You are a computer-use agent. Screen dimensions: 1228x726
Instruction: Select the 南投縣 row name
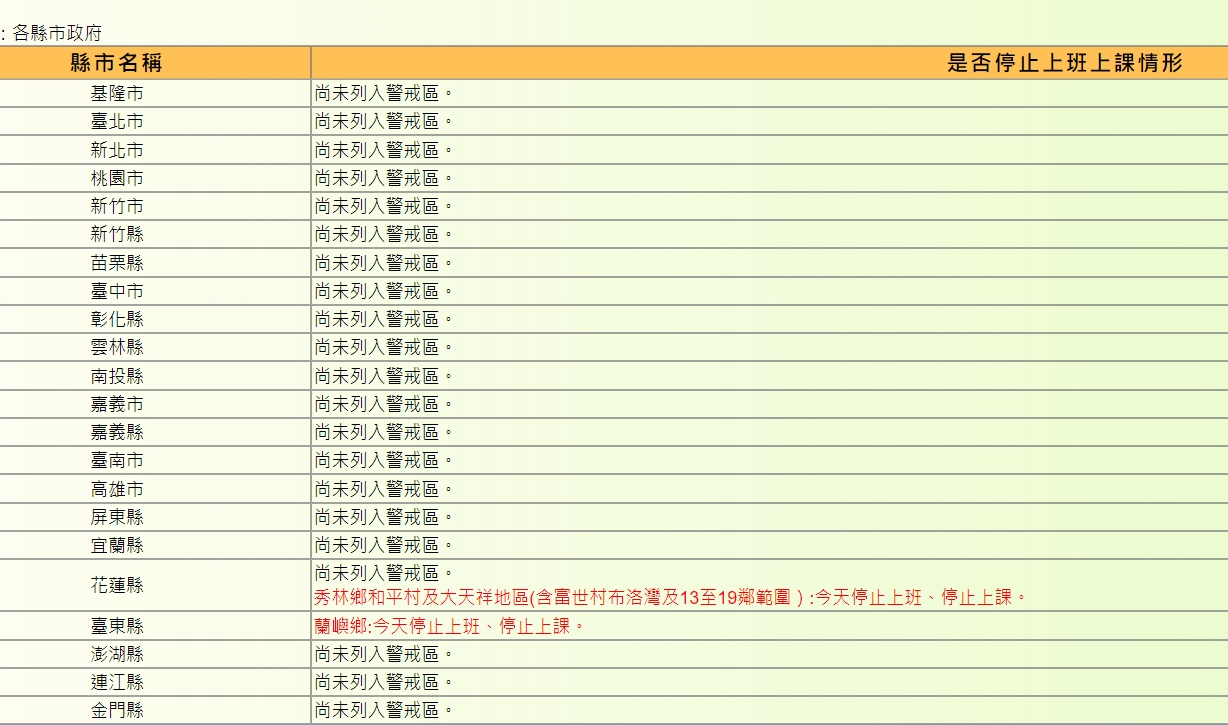(117, 376)
